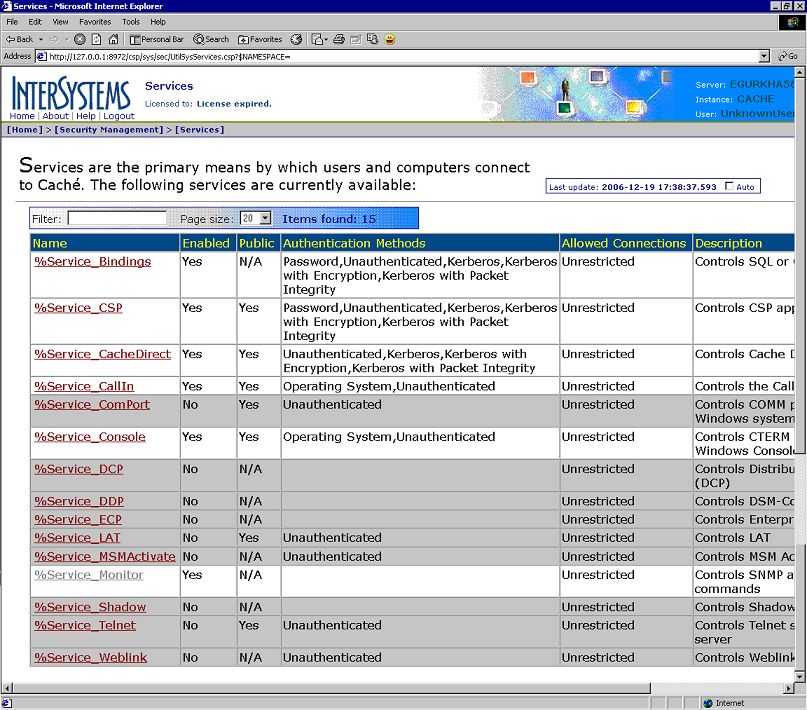Open the View menu

pyautogui.click(x=60, y=22)
